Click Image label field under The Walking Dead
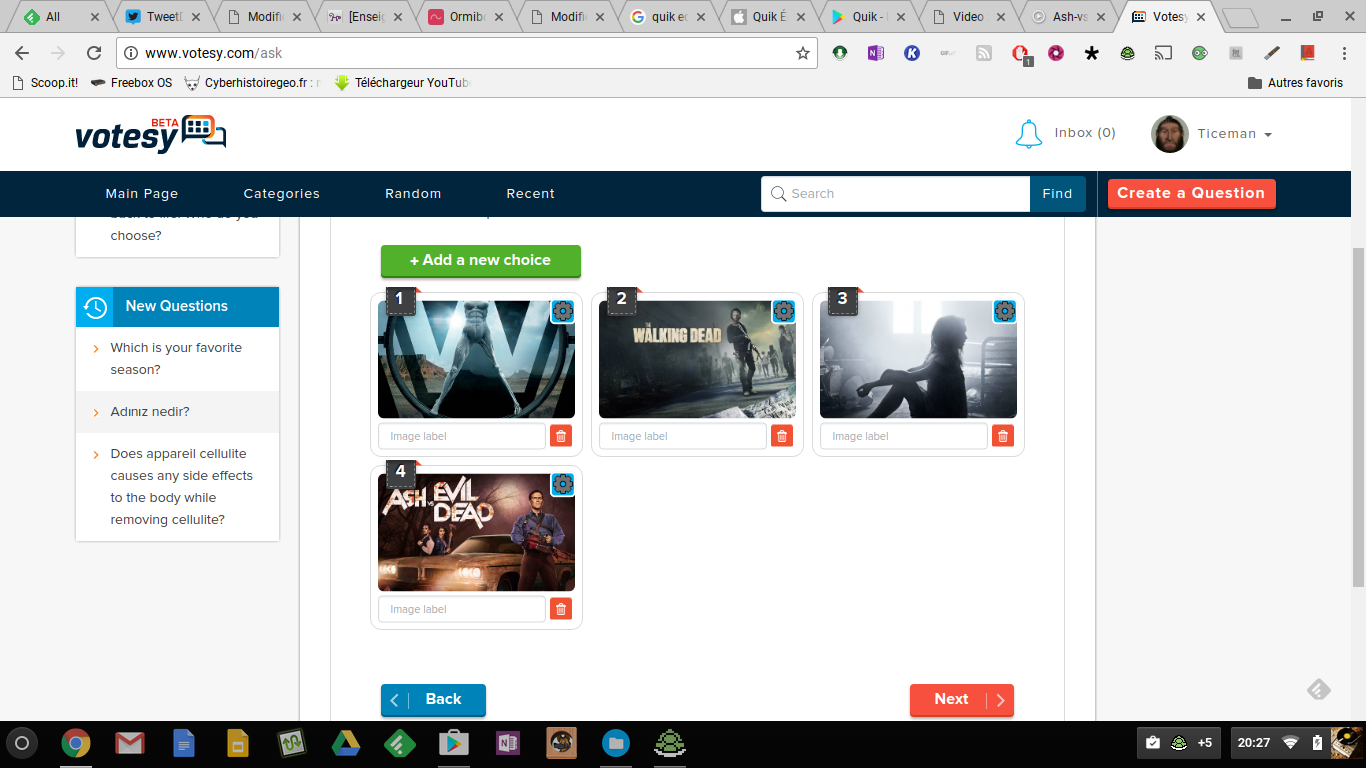The image size is (1366, 768). pos(683,436)
